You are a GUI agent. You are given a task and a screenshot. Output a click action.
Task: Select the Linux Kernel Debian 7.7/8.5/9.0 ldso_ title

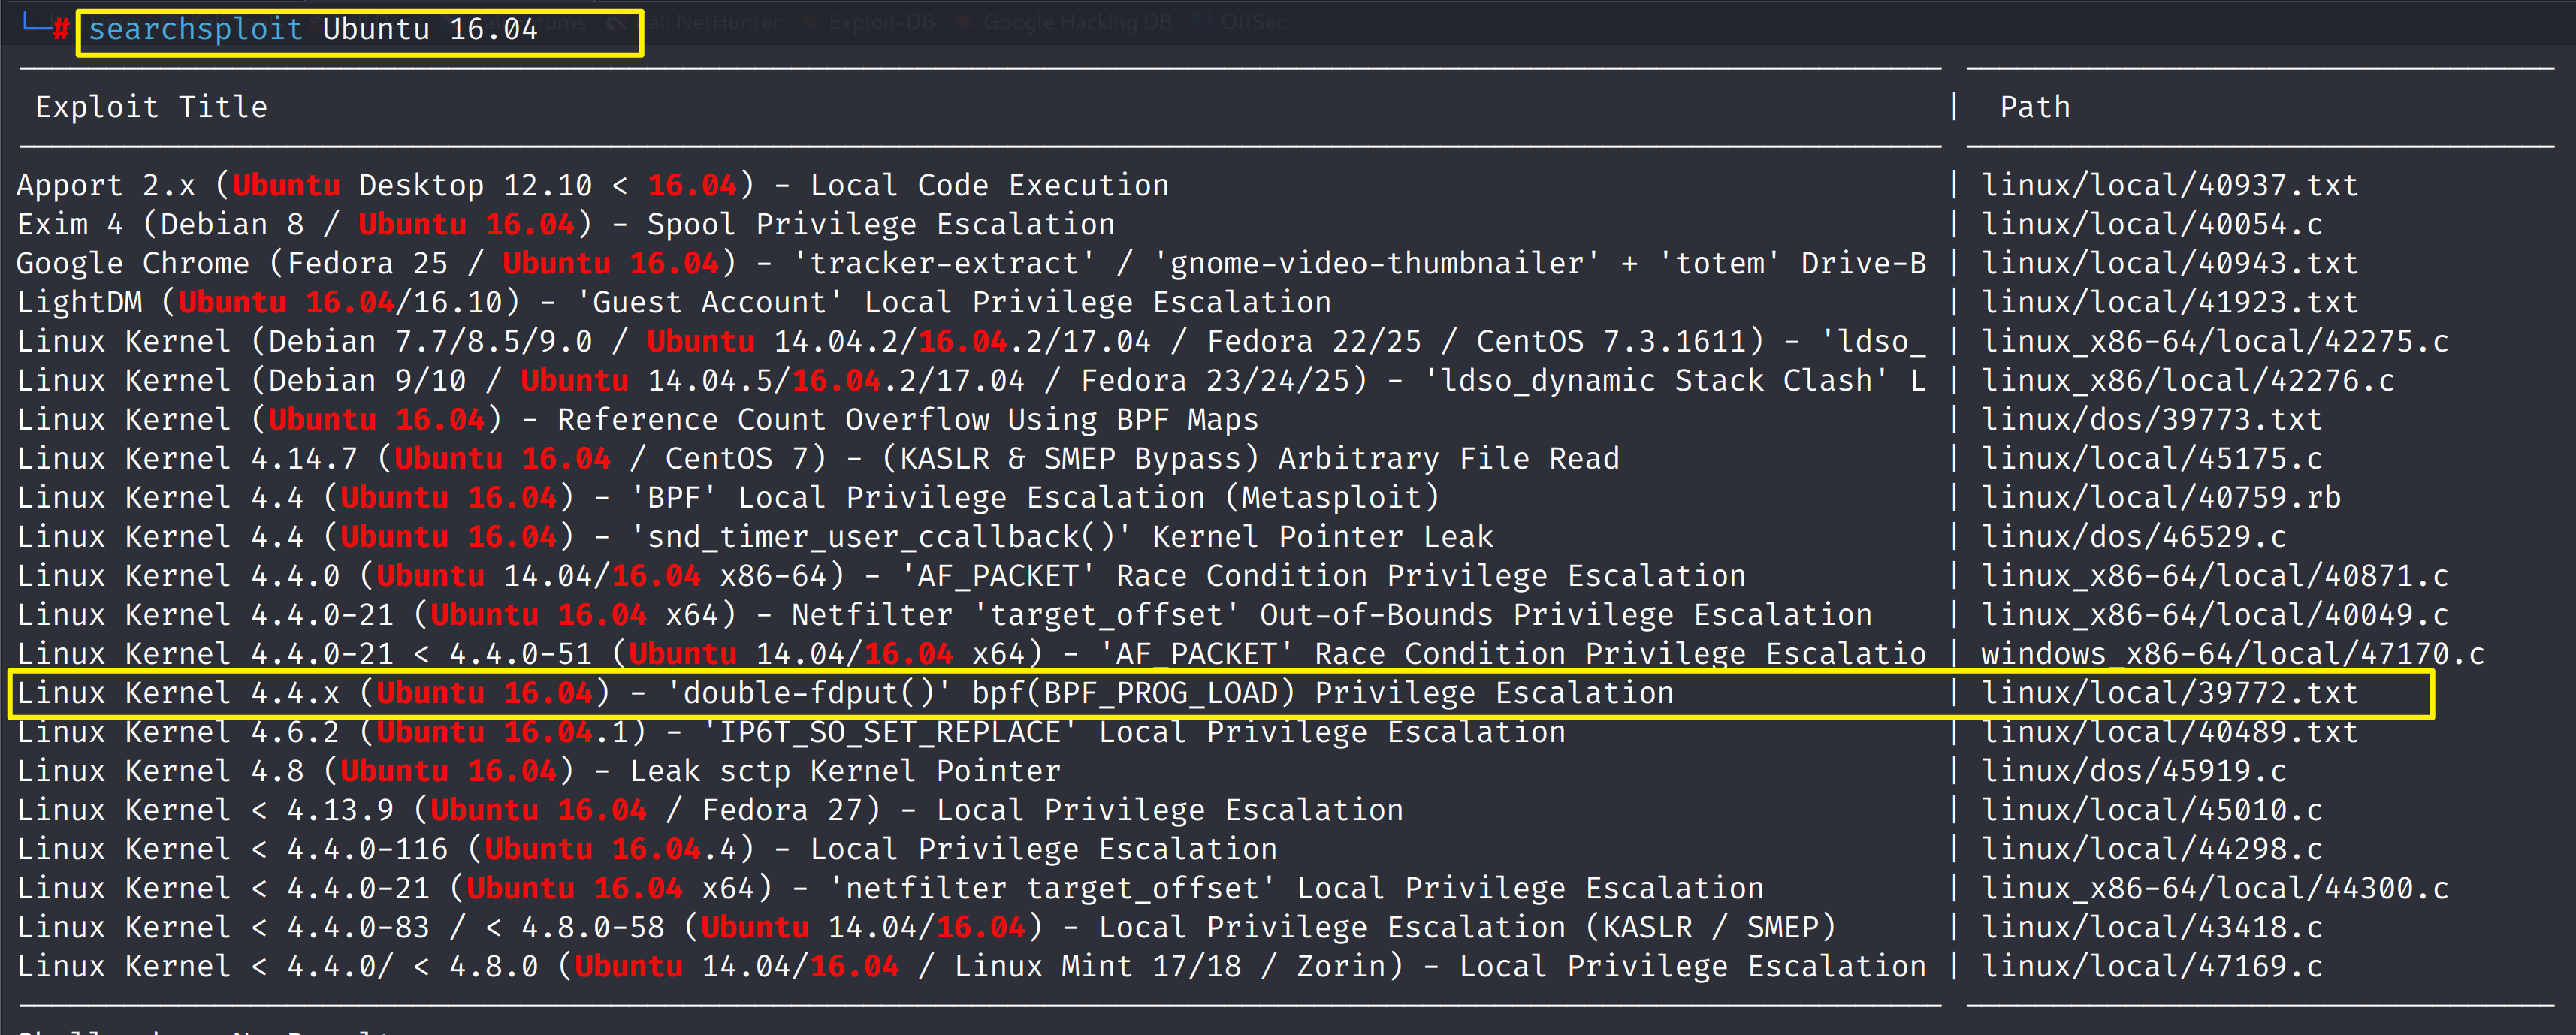(x=971, y=341)
